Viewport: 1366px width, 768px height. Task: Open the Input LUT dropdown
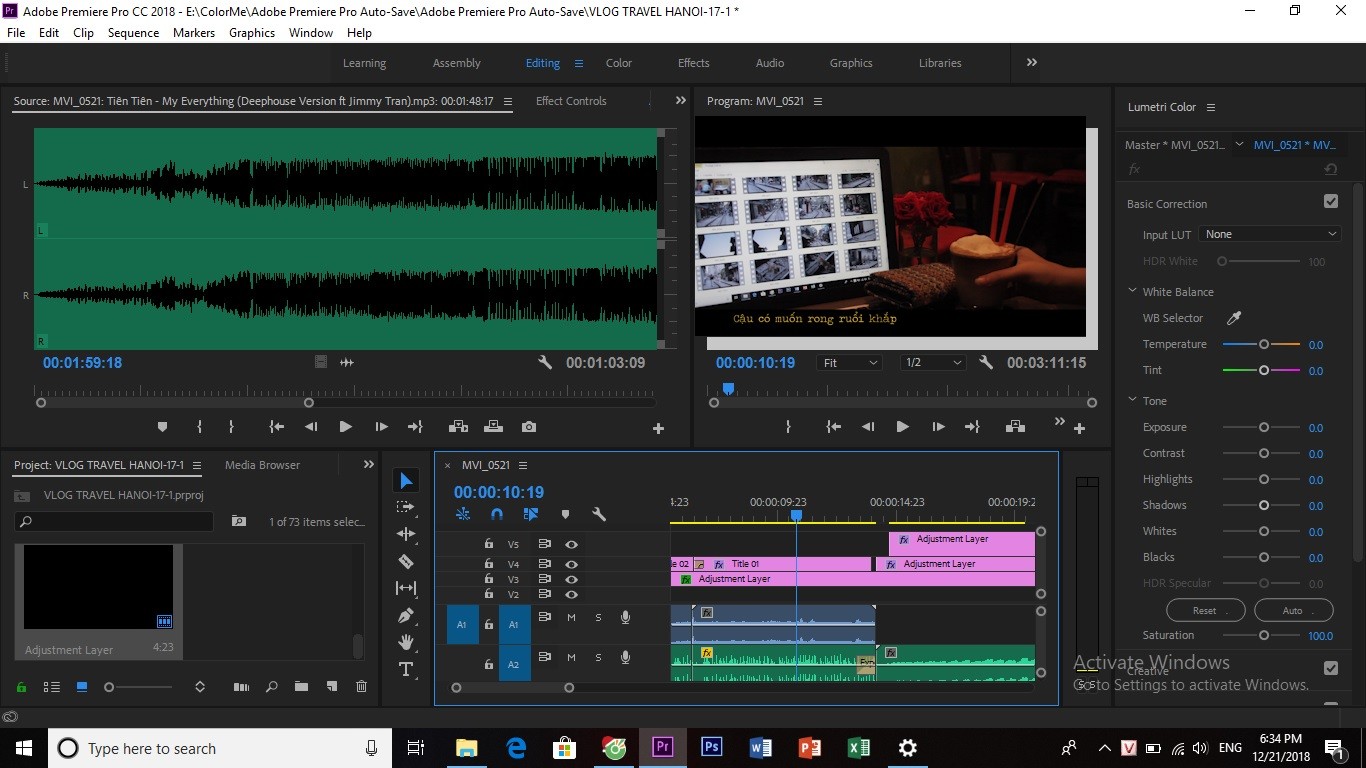[x=1270, y=234]
